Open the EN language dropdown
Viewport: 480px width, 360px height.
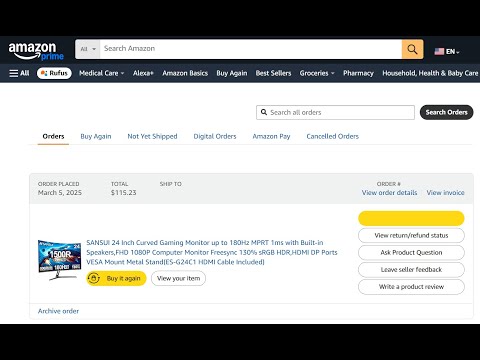pyautogui.click(x=452, y=51)
